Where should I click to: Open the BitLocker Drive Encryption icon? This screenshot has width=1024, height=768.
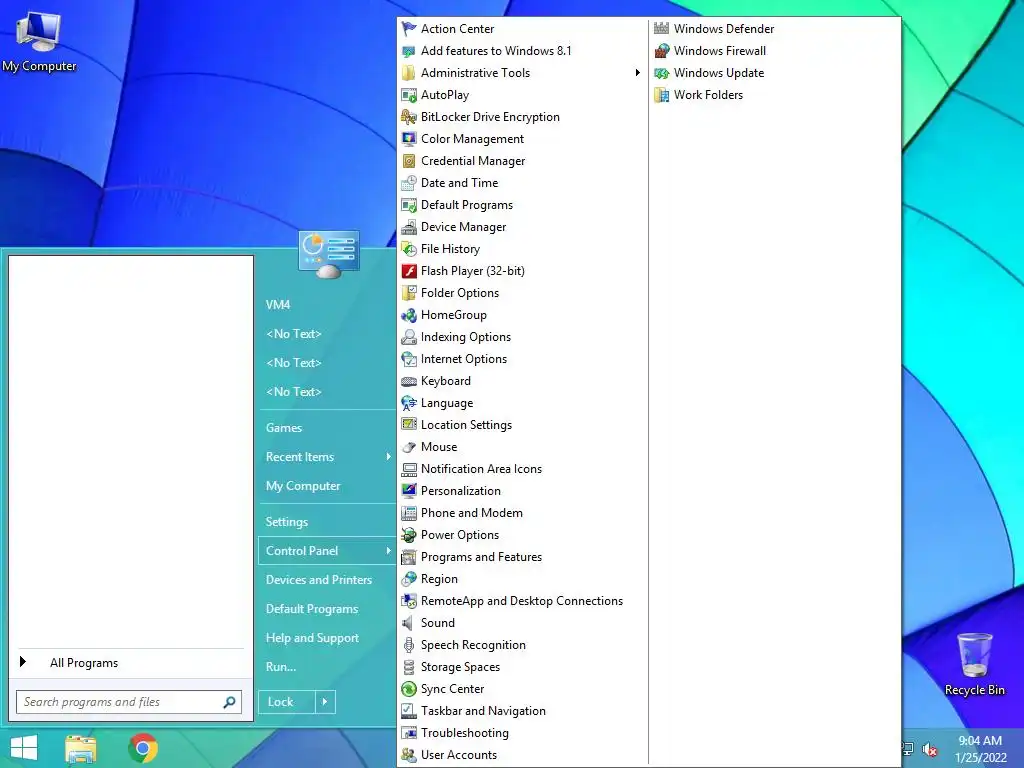click(409, 117)
